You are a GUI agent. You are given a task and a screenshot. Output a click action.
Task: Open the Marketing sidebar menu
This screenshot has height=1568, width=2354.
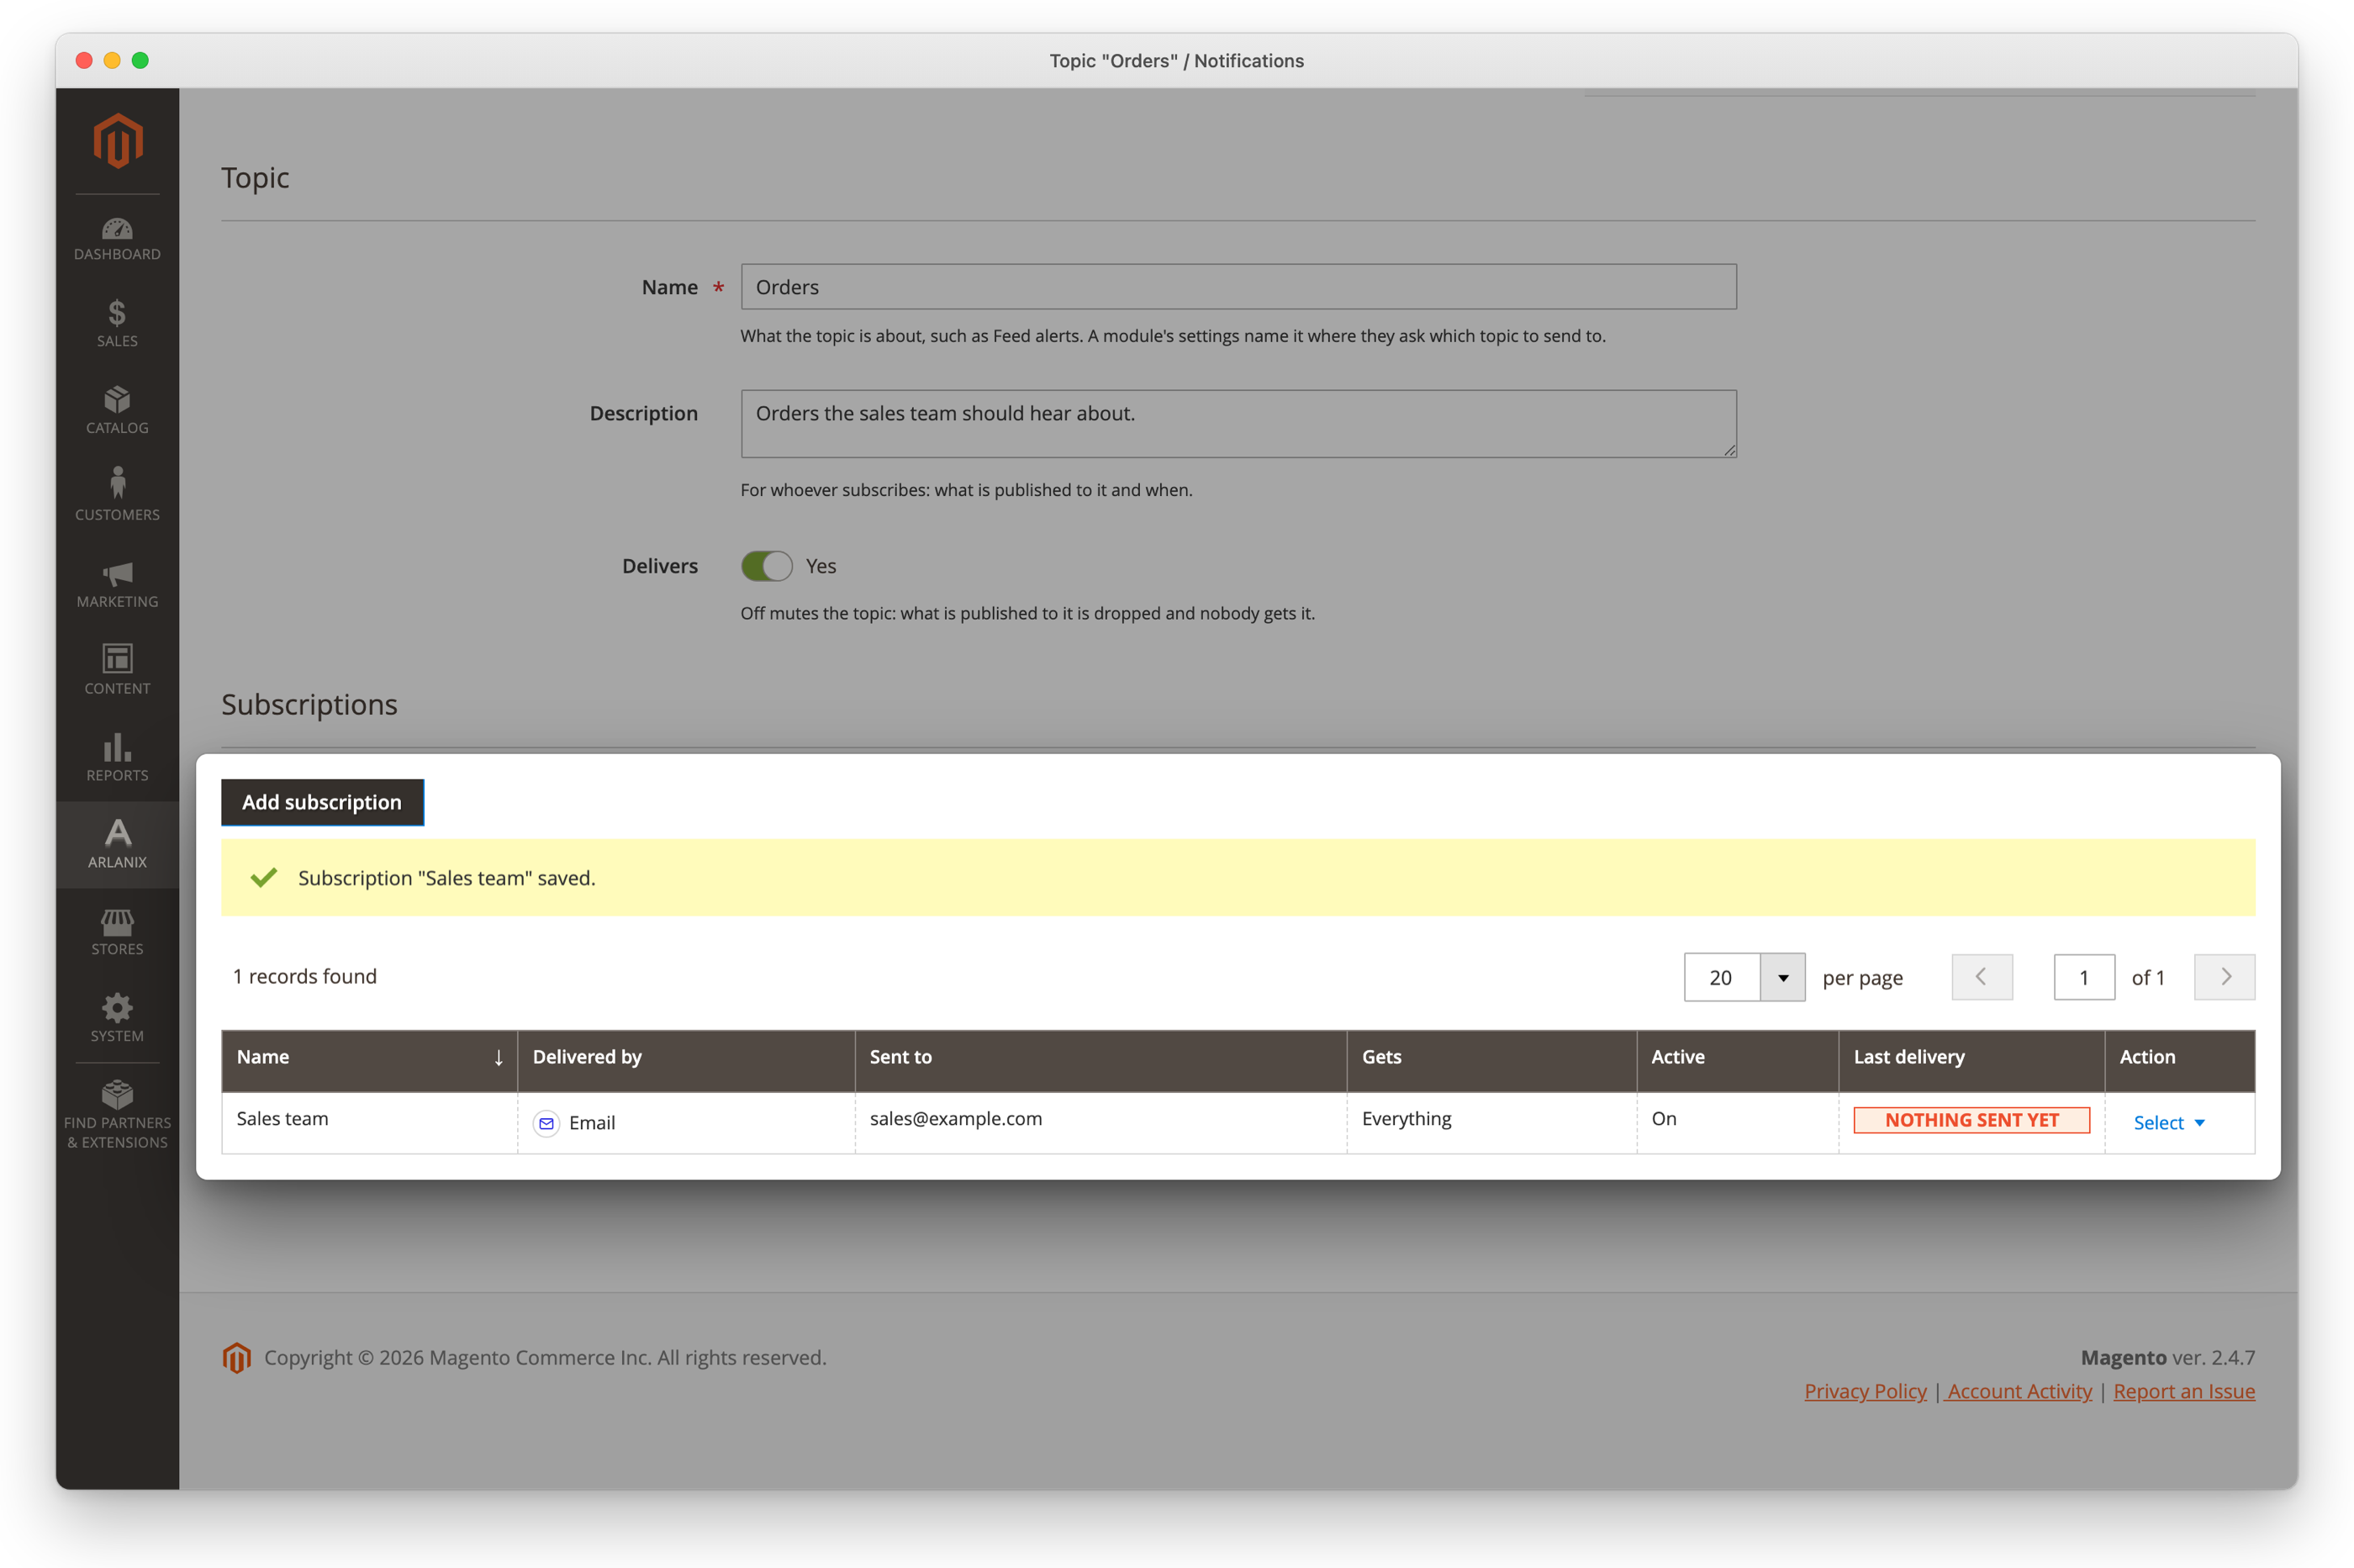click(x=117, y=585)
